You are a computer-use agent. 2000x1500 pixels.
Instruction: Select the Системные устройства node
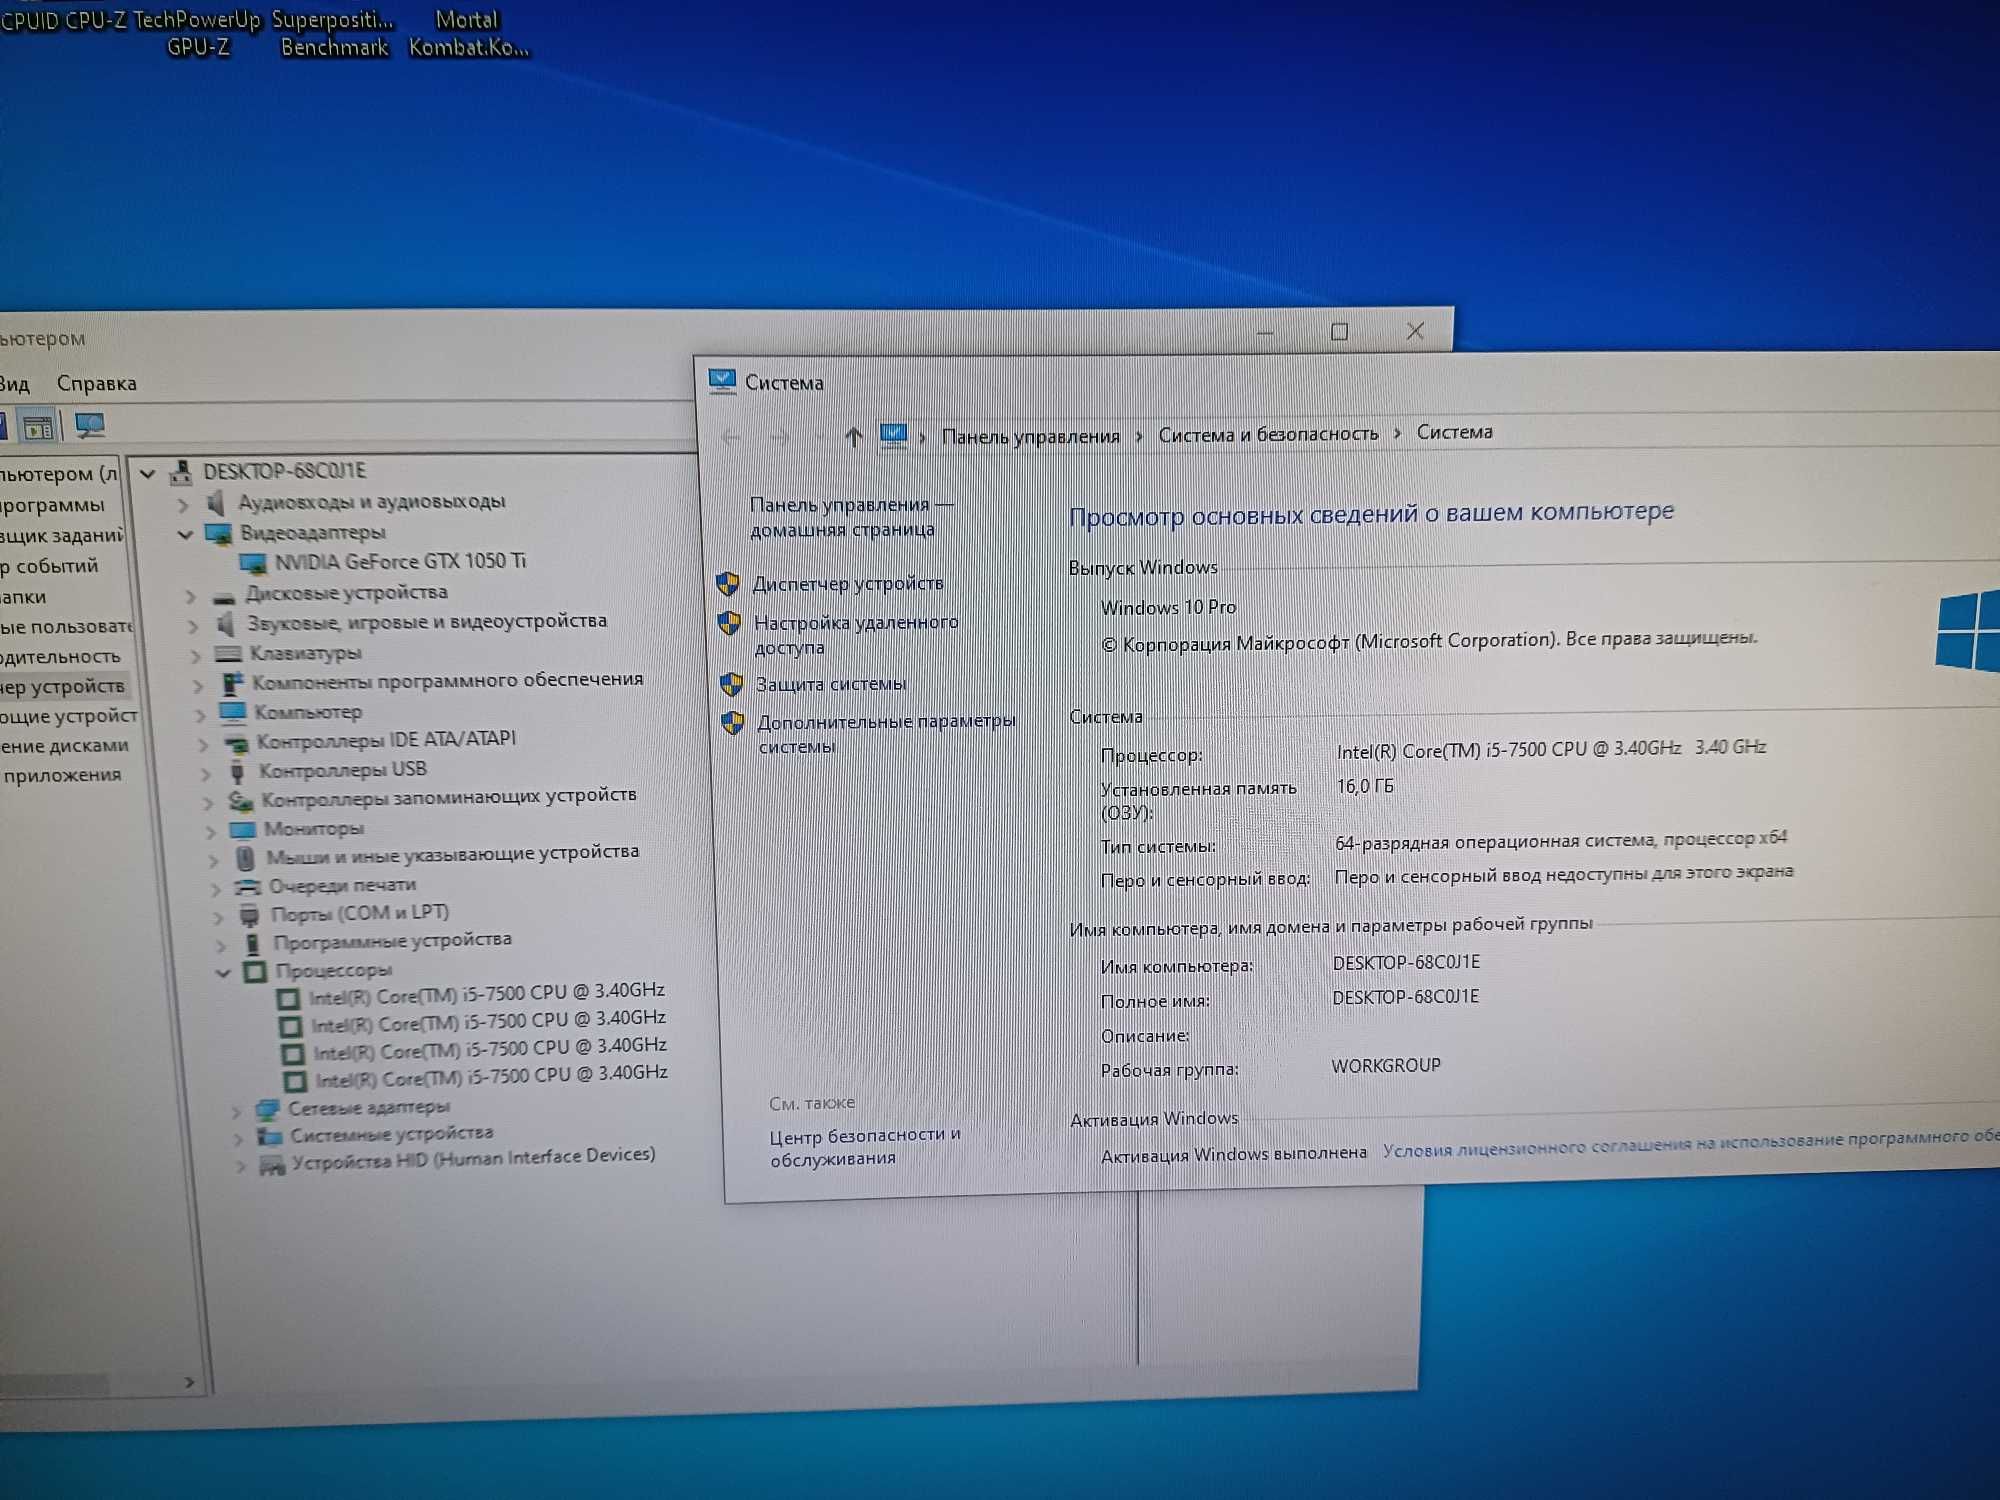(391, 1135)
